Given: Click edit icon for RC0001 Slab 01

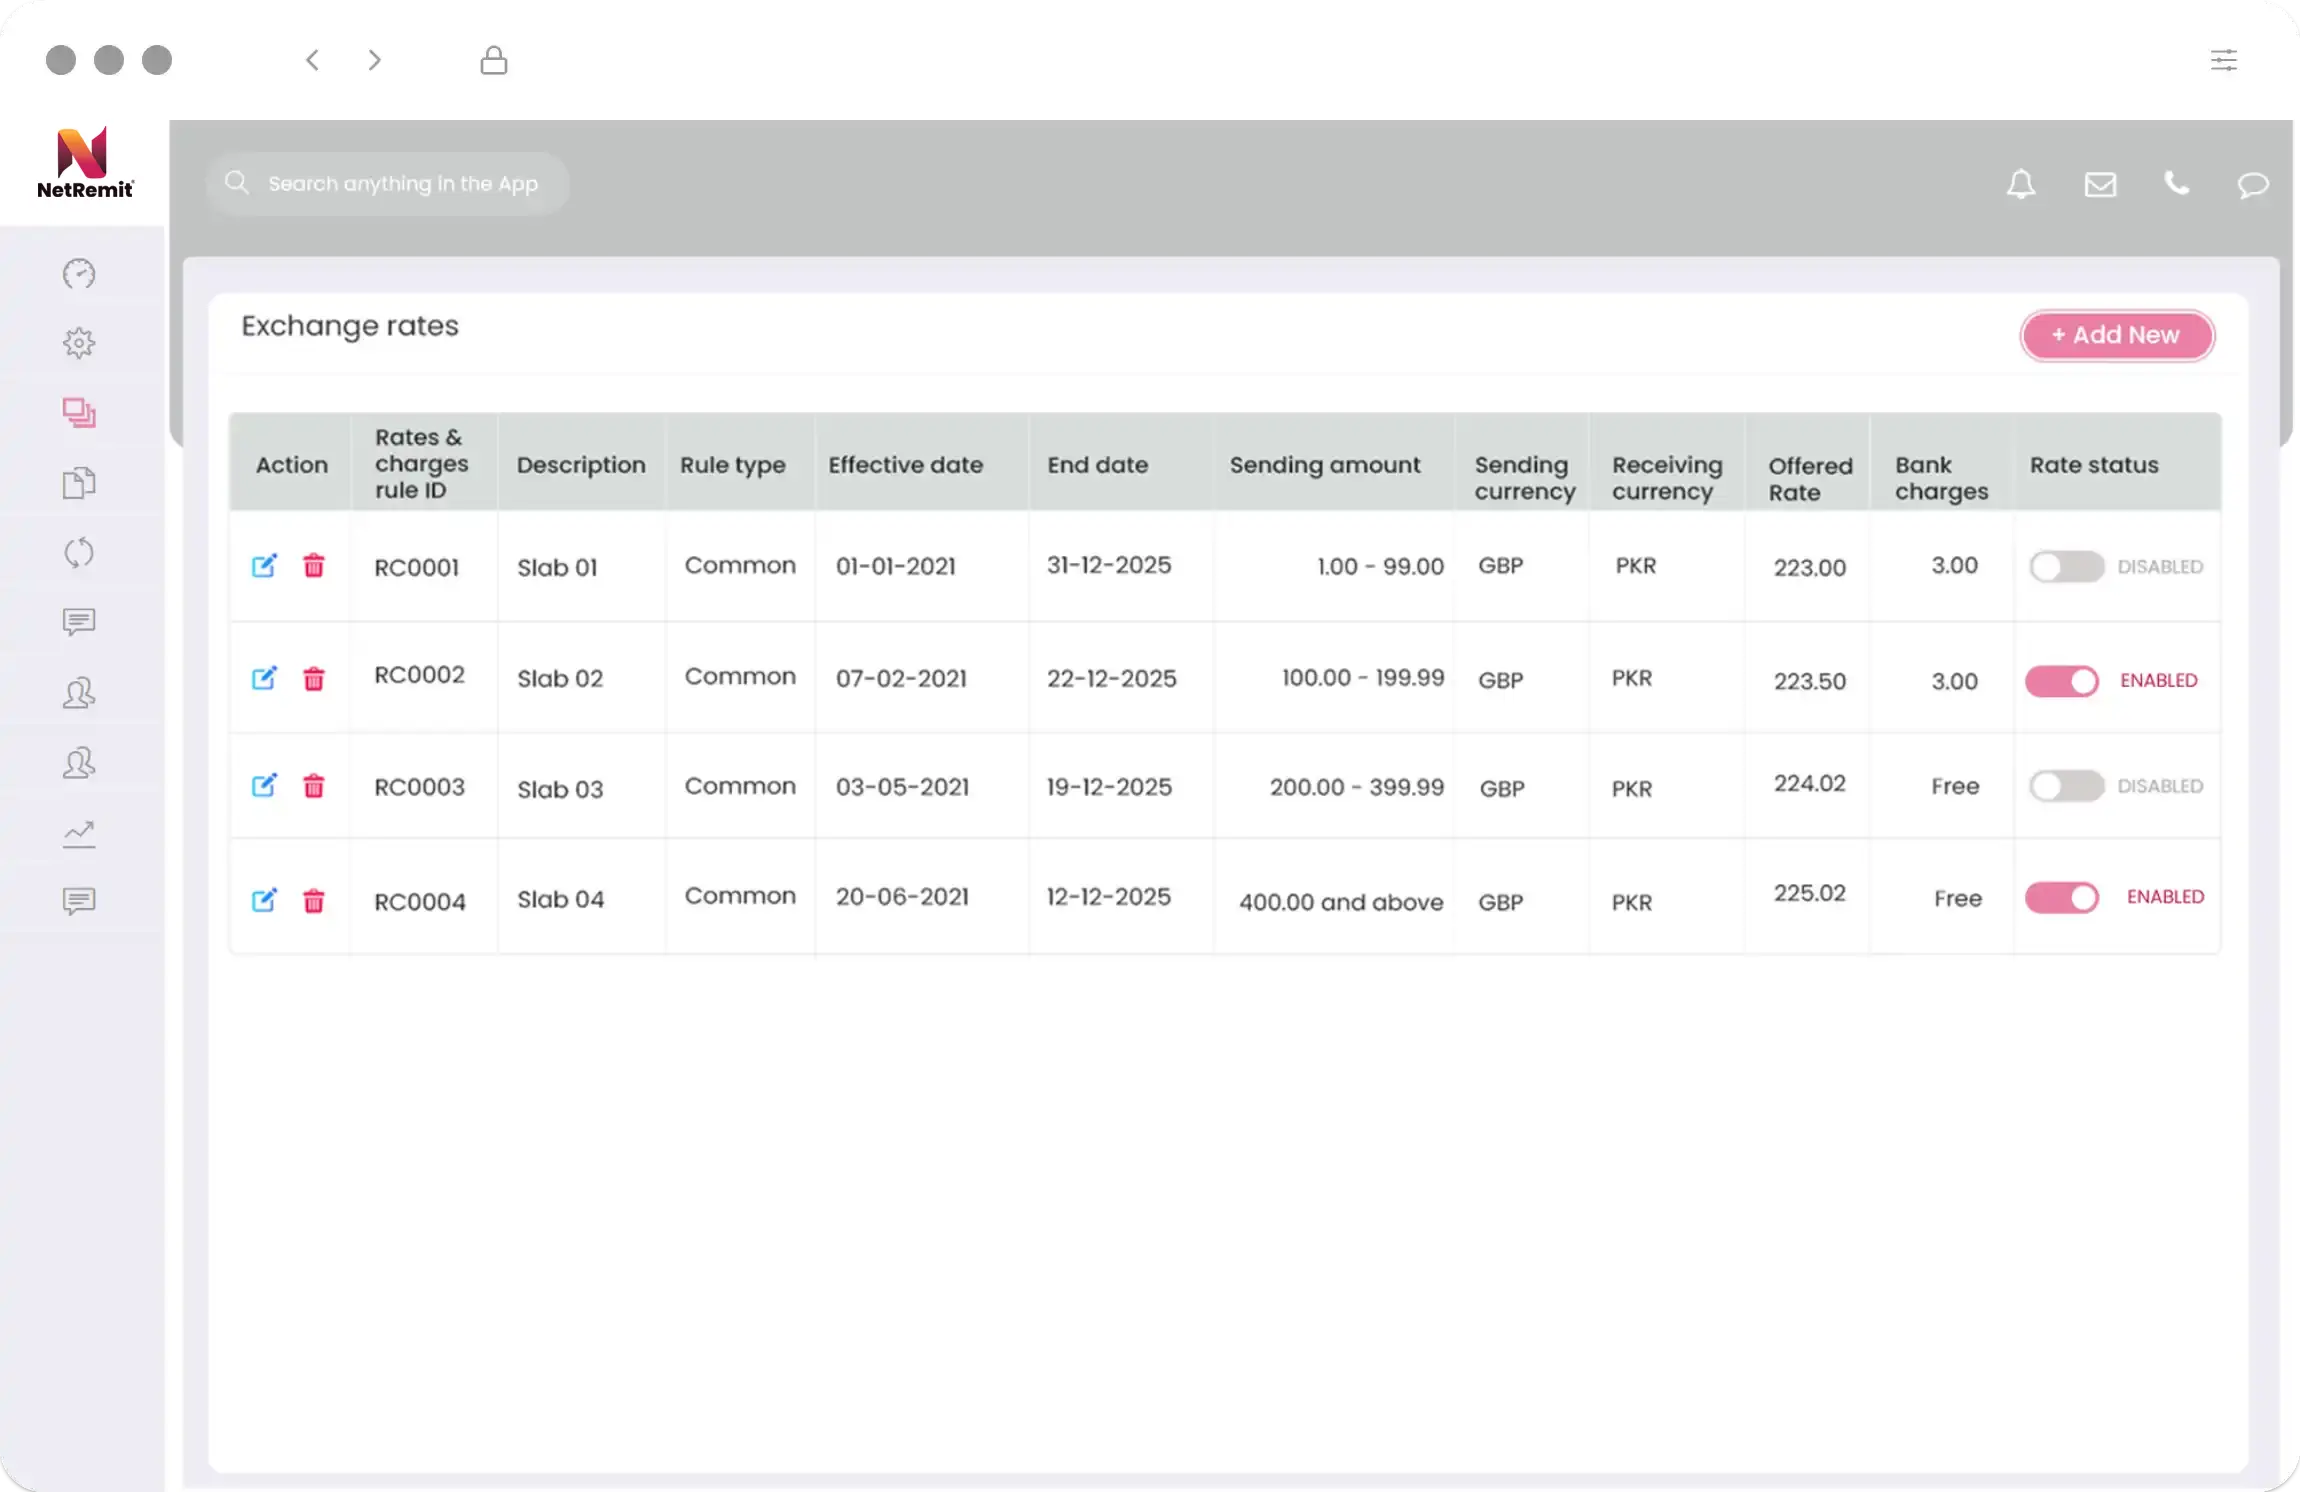Looking at the screenshot, I should [x=263, y=565].
